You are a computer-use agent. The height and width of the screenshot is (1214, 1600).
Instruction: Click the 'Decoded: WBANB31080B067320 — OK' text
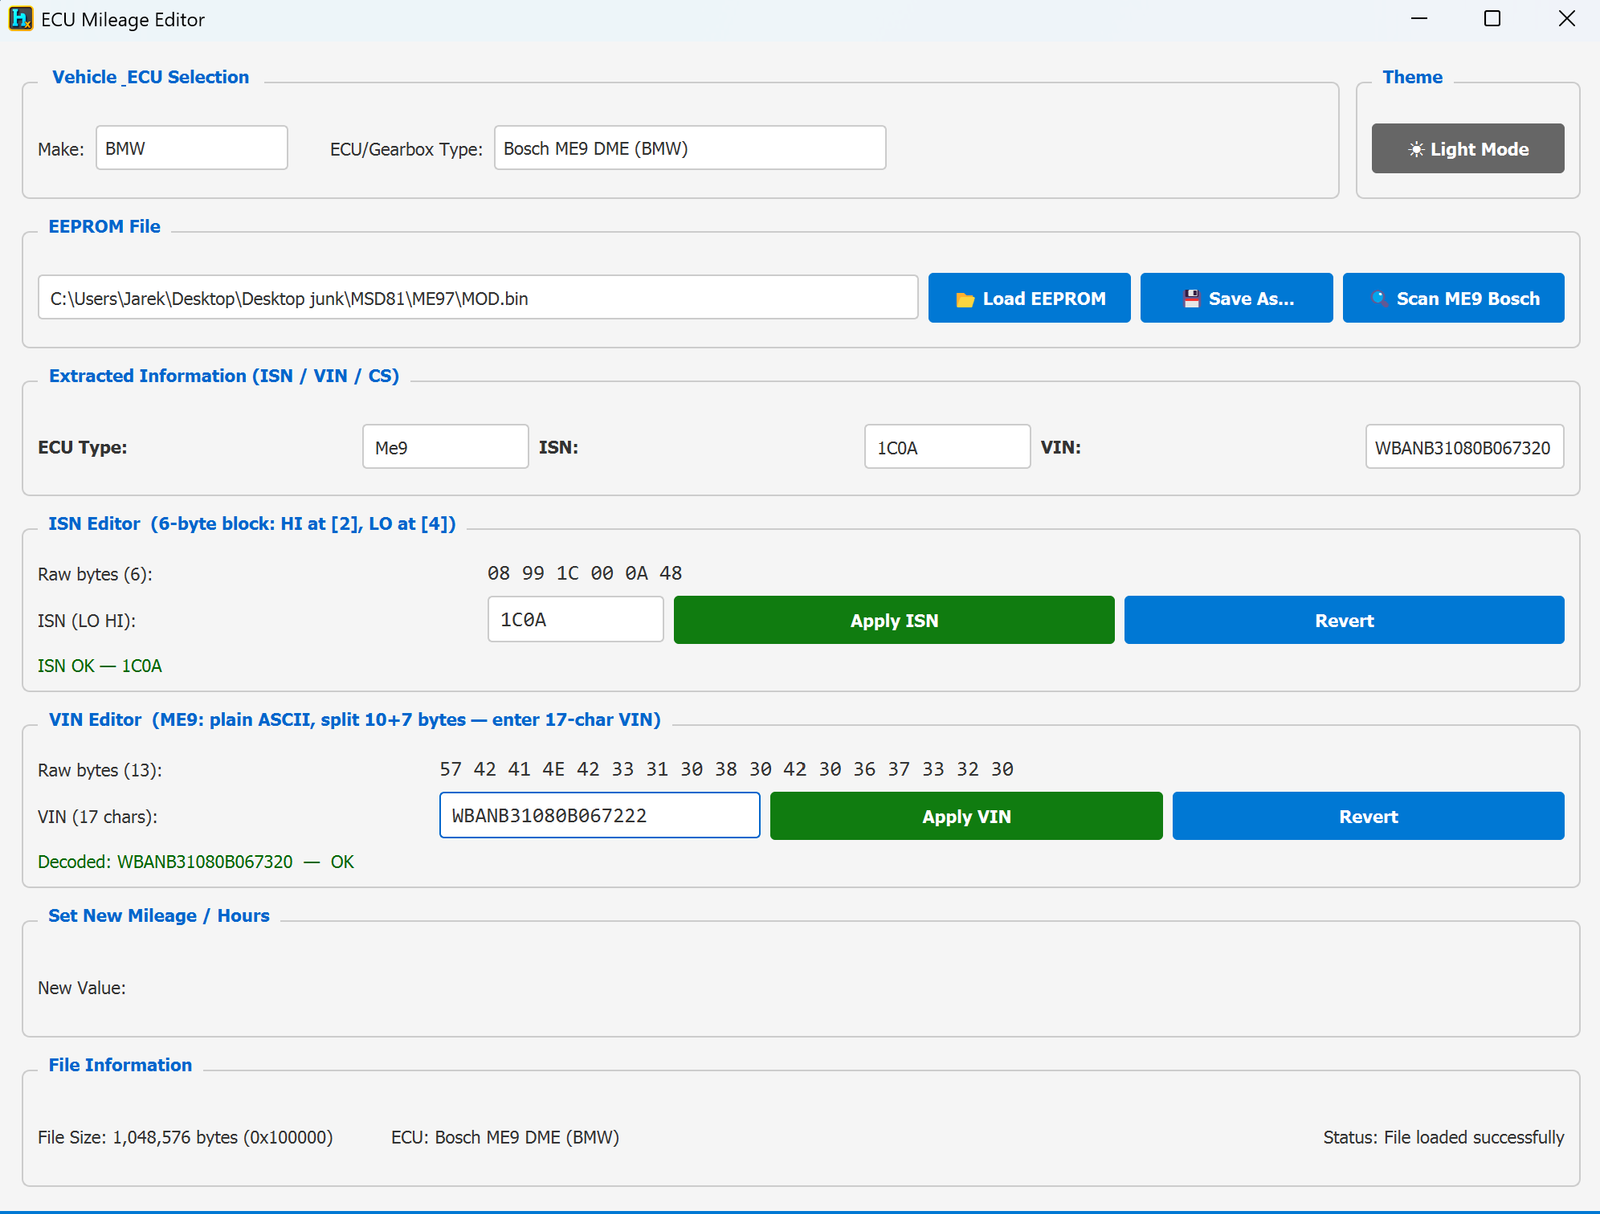click(x=196, y=862)
